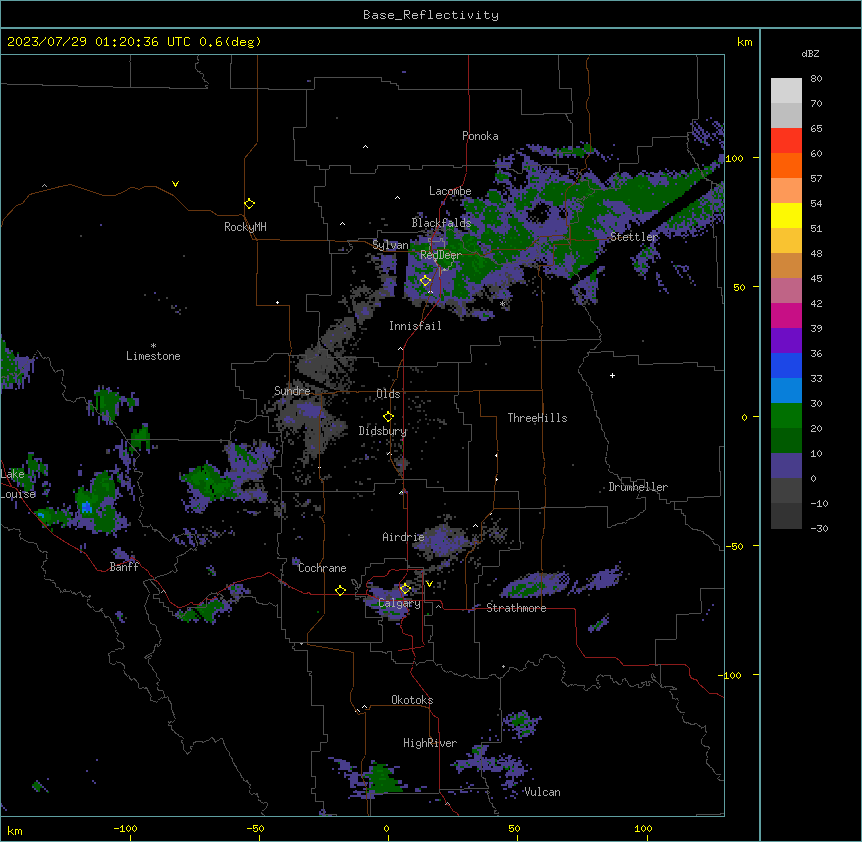Select the Olds label
The width and height of the screenshot is (862, 842).
click(388, 394)
